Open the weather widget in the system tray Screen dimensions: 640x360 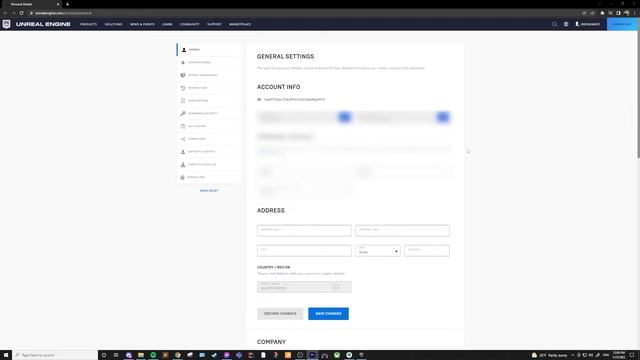(x=549, y=355)
